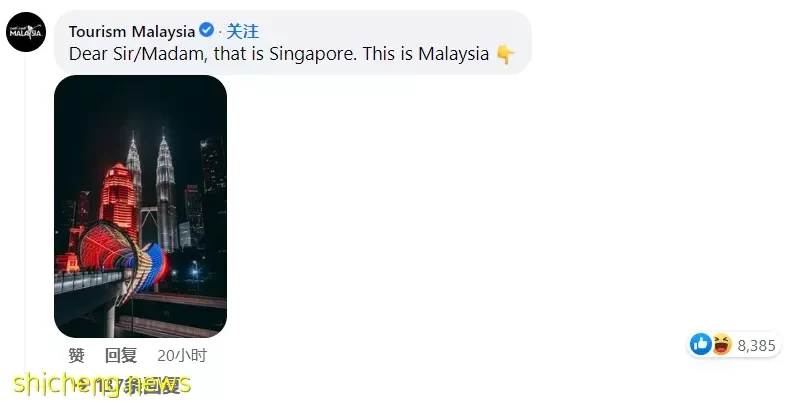This screenshot has width=793, height=403.
Task: Like the comment with the 赞 button
Action: [x=76, y=355]
